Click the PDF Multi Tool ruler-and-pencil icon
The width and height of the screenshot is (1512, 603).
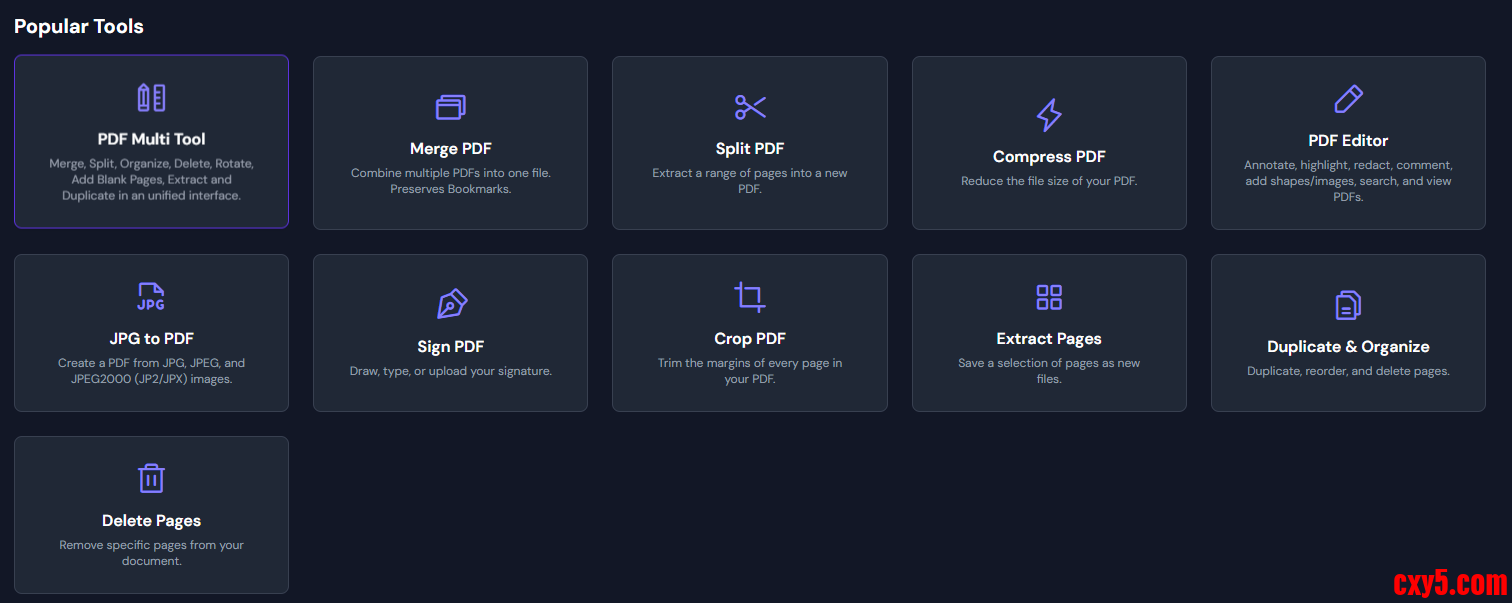(x=151, y=98)
